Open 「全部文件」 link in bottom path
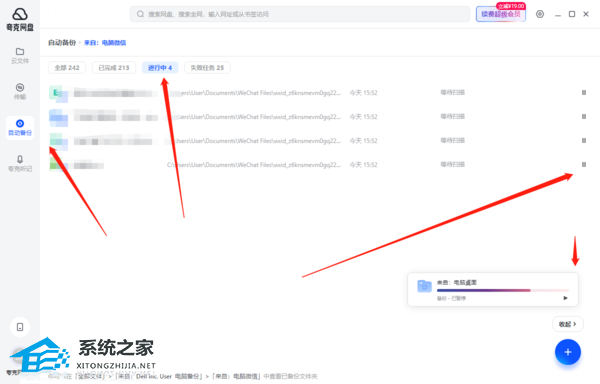The image size is (600, 384). 89,376
